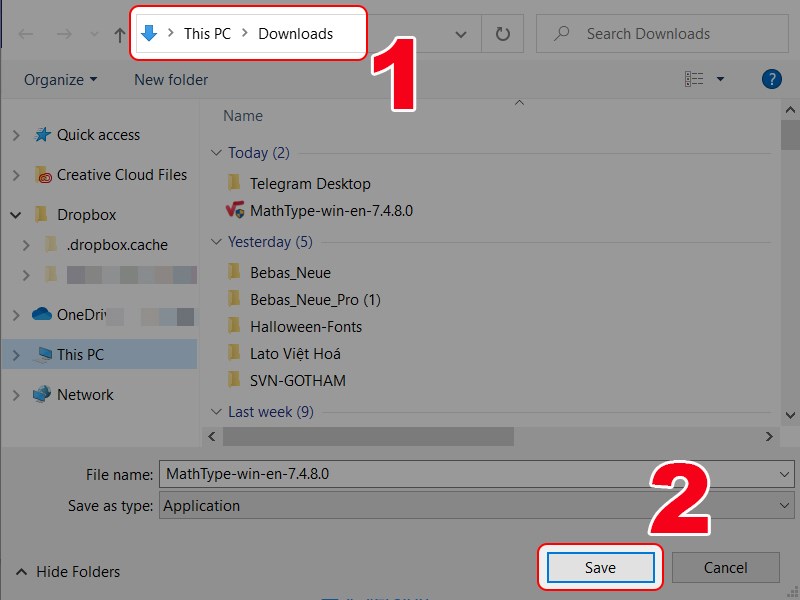The image size is (800, 600).
Task: Click the change view layout icon
Action: coord(694,78)
